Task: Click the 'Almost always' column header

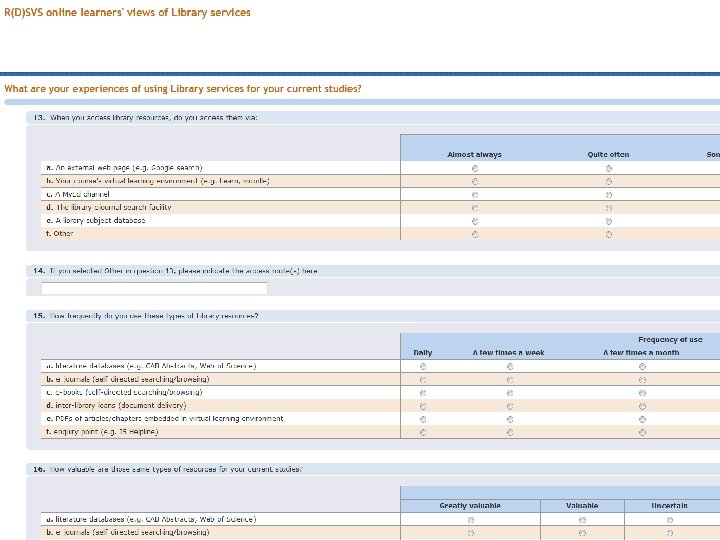Action: (474, 155)
